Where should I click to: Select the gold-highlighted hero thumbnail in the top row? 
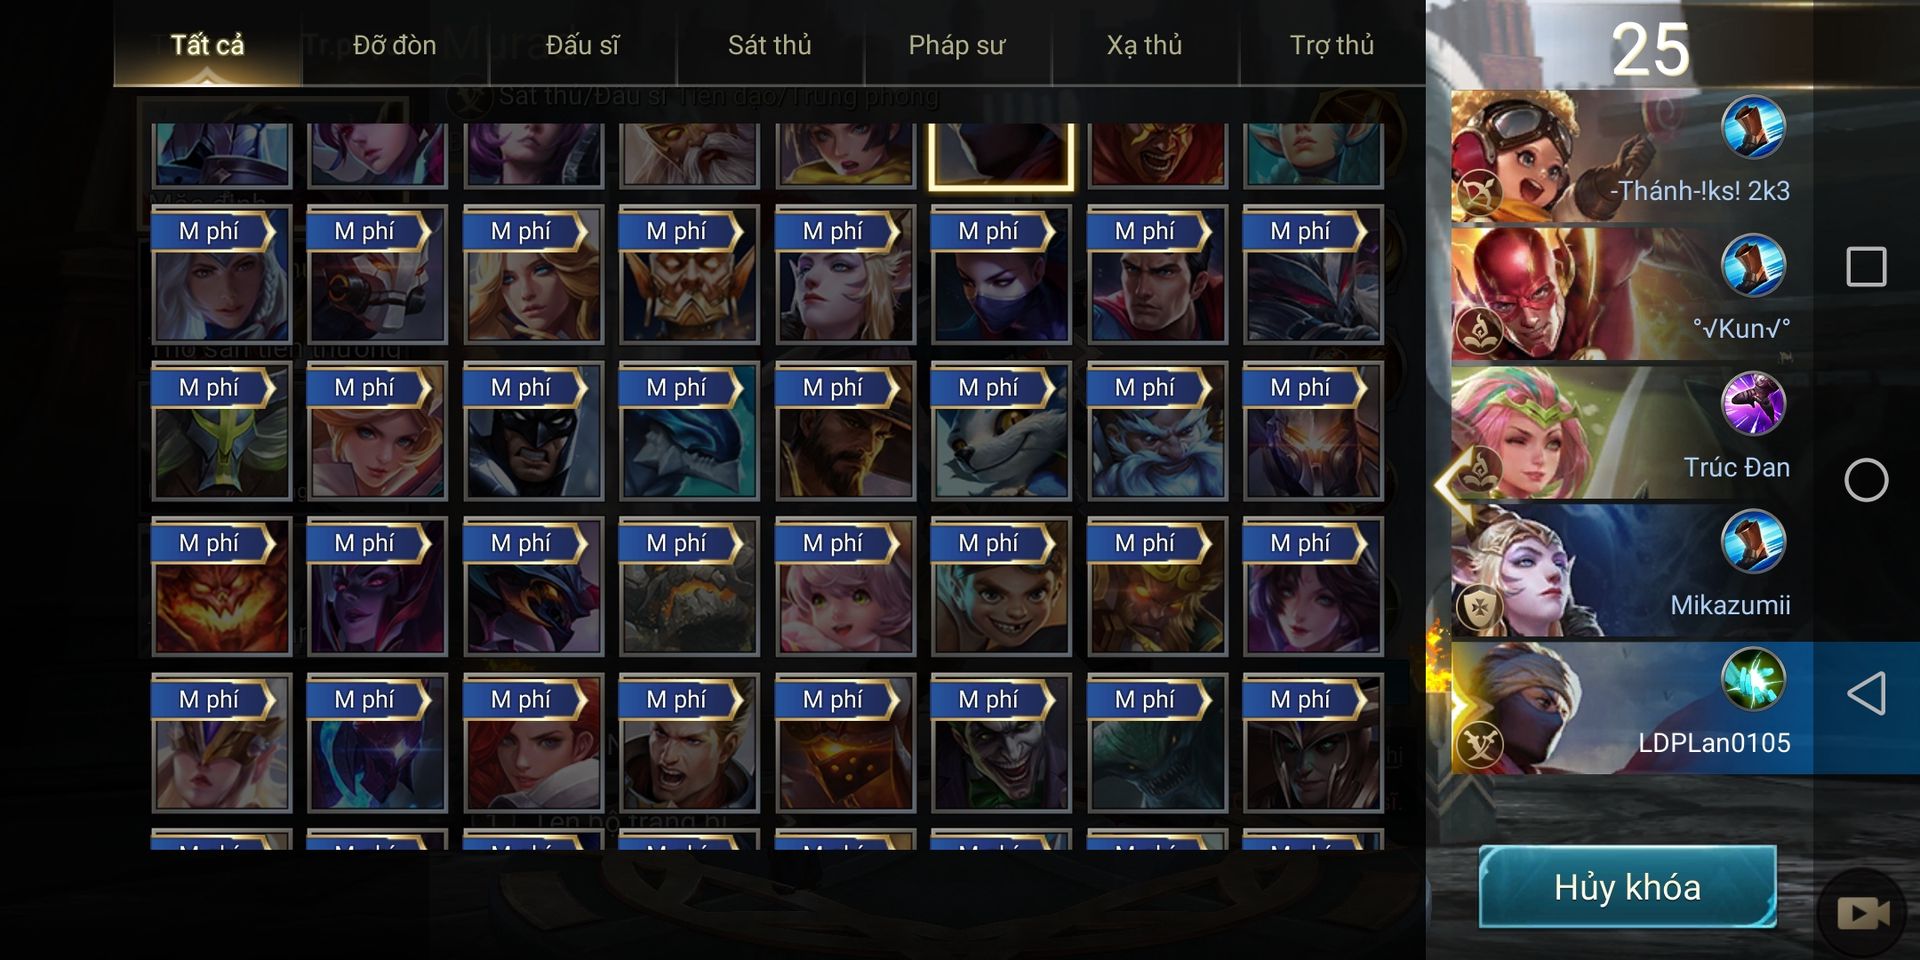(x=1001, y=156)
